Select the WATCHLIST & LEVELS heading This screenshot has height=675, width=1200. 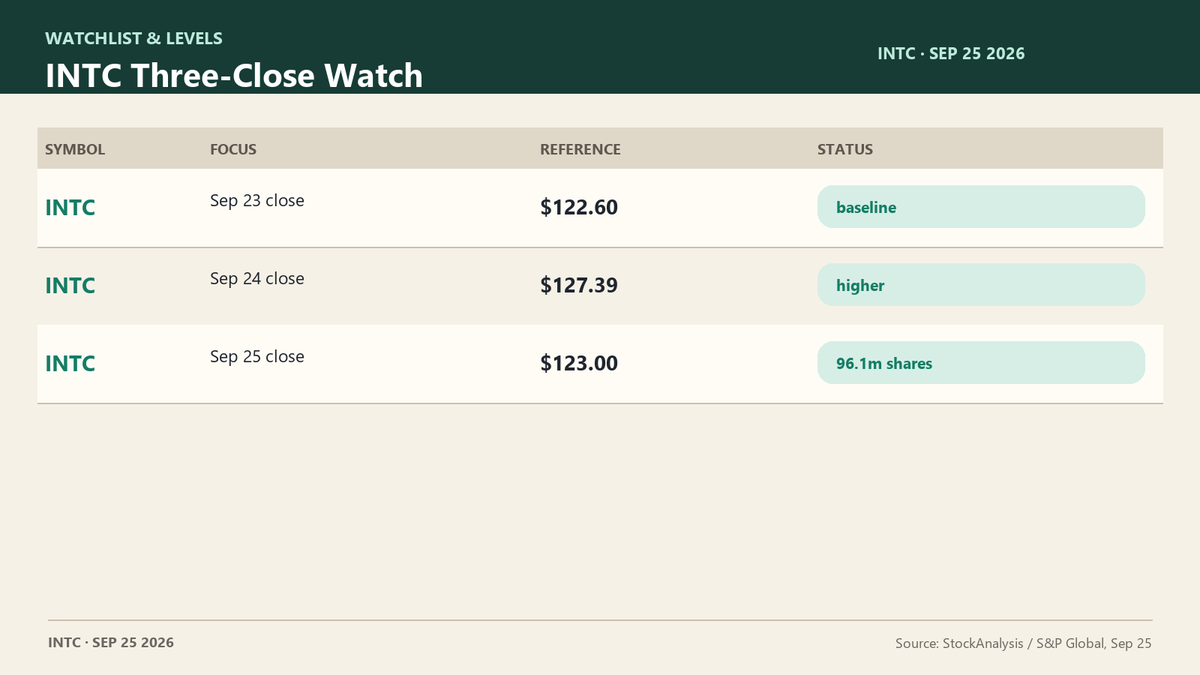(x=134, y=38)
